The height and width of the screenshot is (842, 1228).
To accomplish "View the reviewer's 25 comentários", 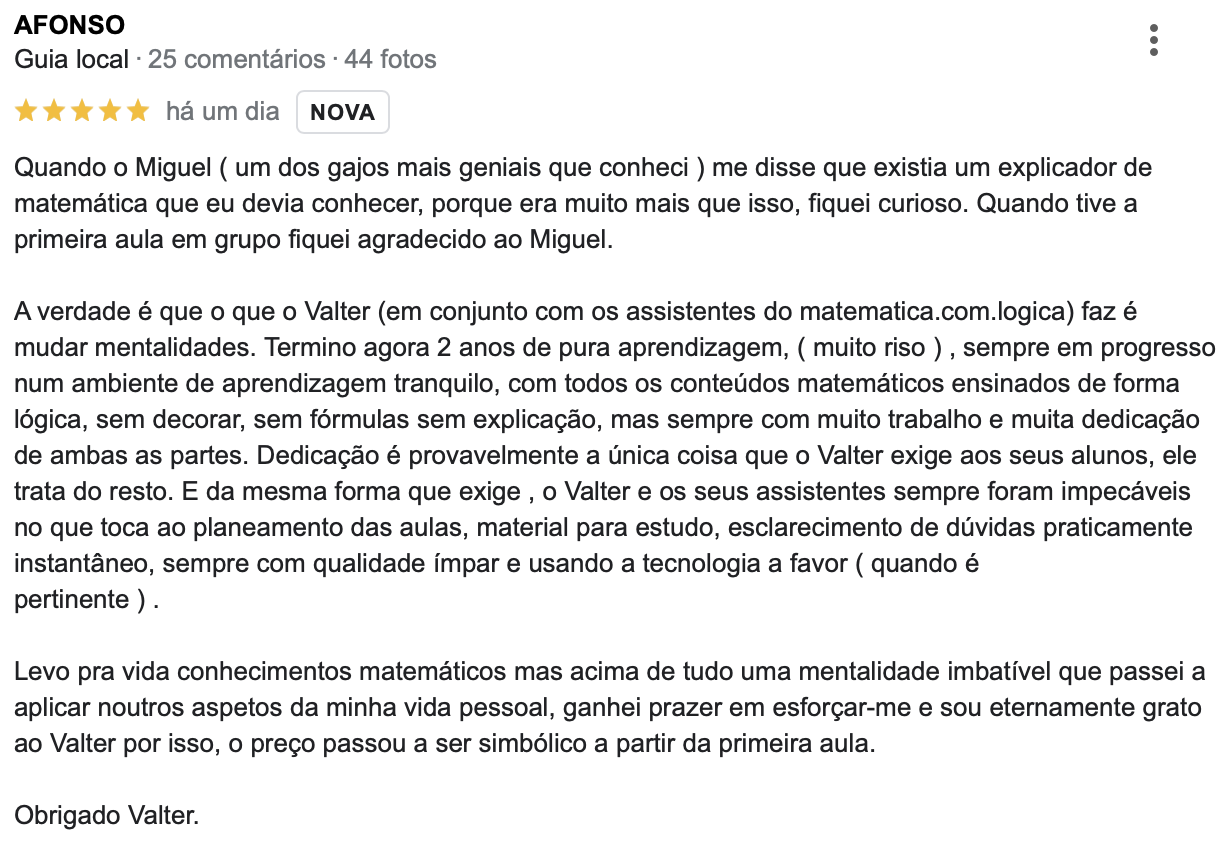I will click(237, 60).
